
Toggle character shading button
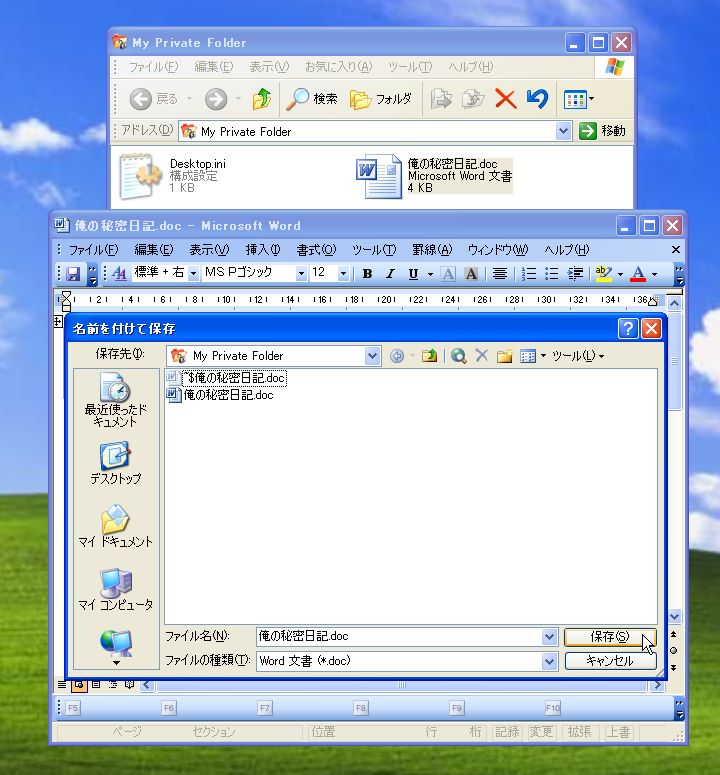471,273
